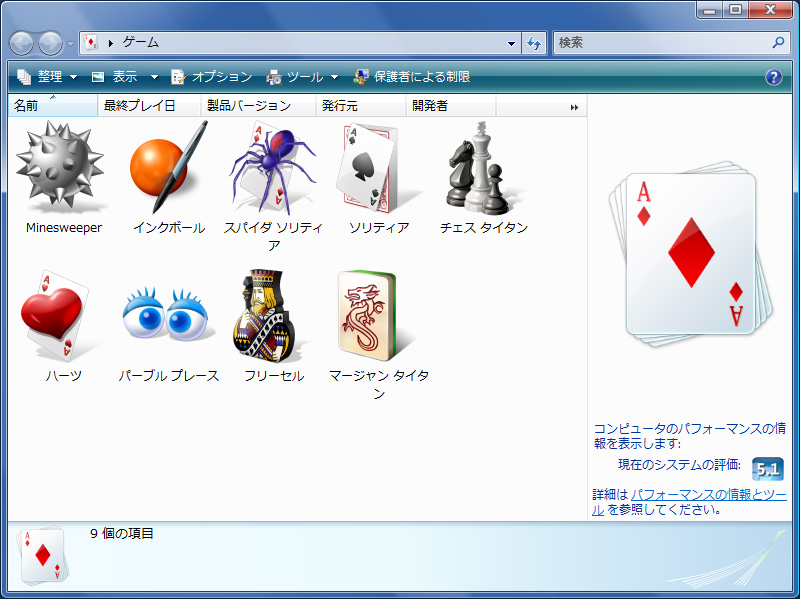Click the ハーツ name label

point(64,376)
